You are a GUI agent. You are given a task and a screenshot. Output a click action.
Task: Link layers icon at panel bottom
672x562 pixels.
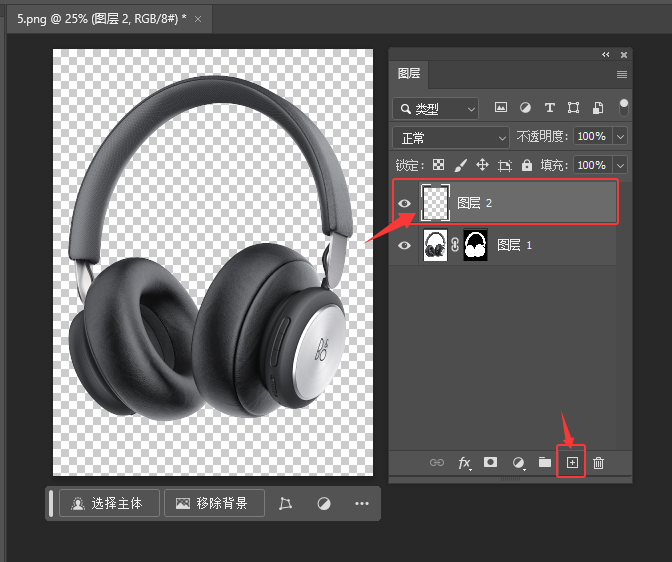(437, 463)
